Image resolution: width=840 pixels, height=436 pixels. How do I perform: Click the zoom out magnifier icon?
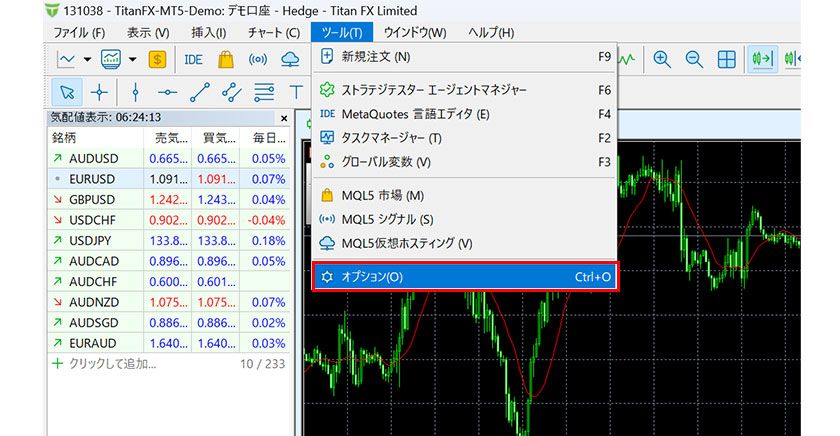coord(694,59)
